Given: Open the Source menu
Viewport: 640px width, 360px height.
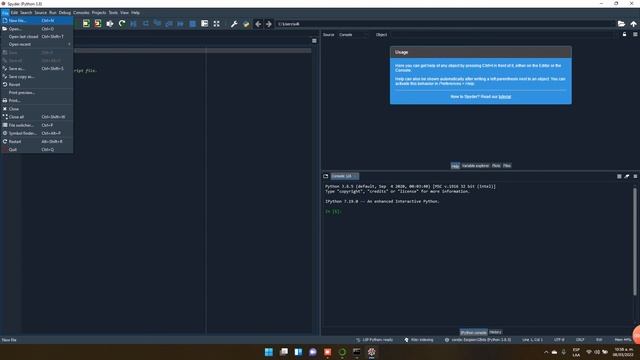Looking at the screenshot, I should (x=40, y=13).
